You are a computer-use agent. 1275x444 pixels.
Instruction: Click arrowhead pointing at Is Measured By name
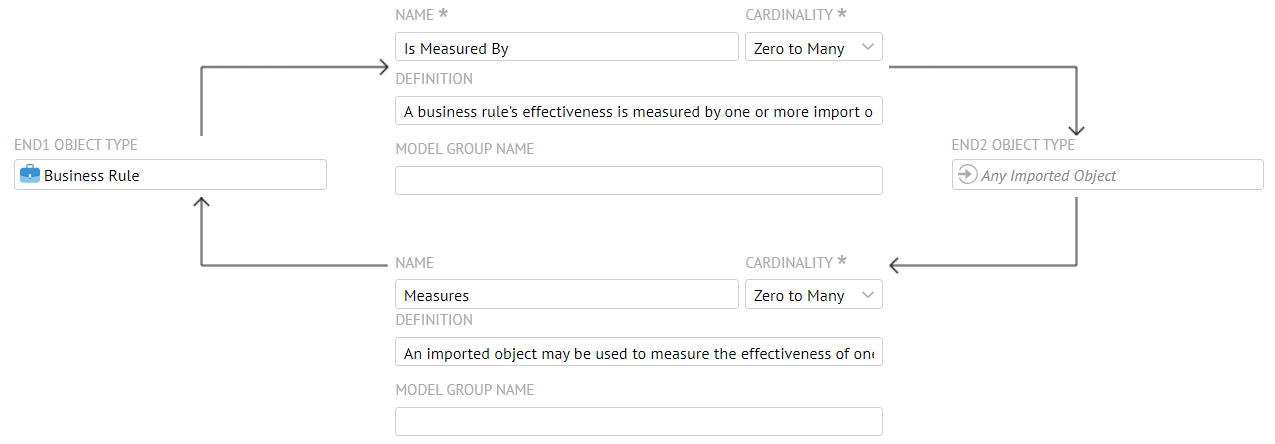tap(383, 67)
